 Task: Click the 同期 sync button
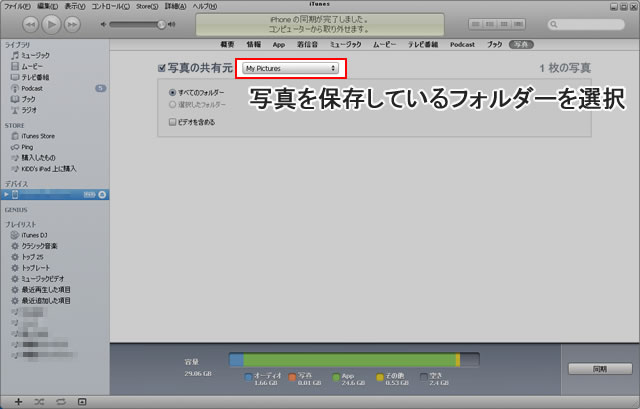(x=600, y=369)
